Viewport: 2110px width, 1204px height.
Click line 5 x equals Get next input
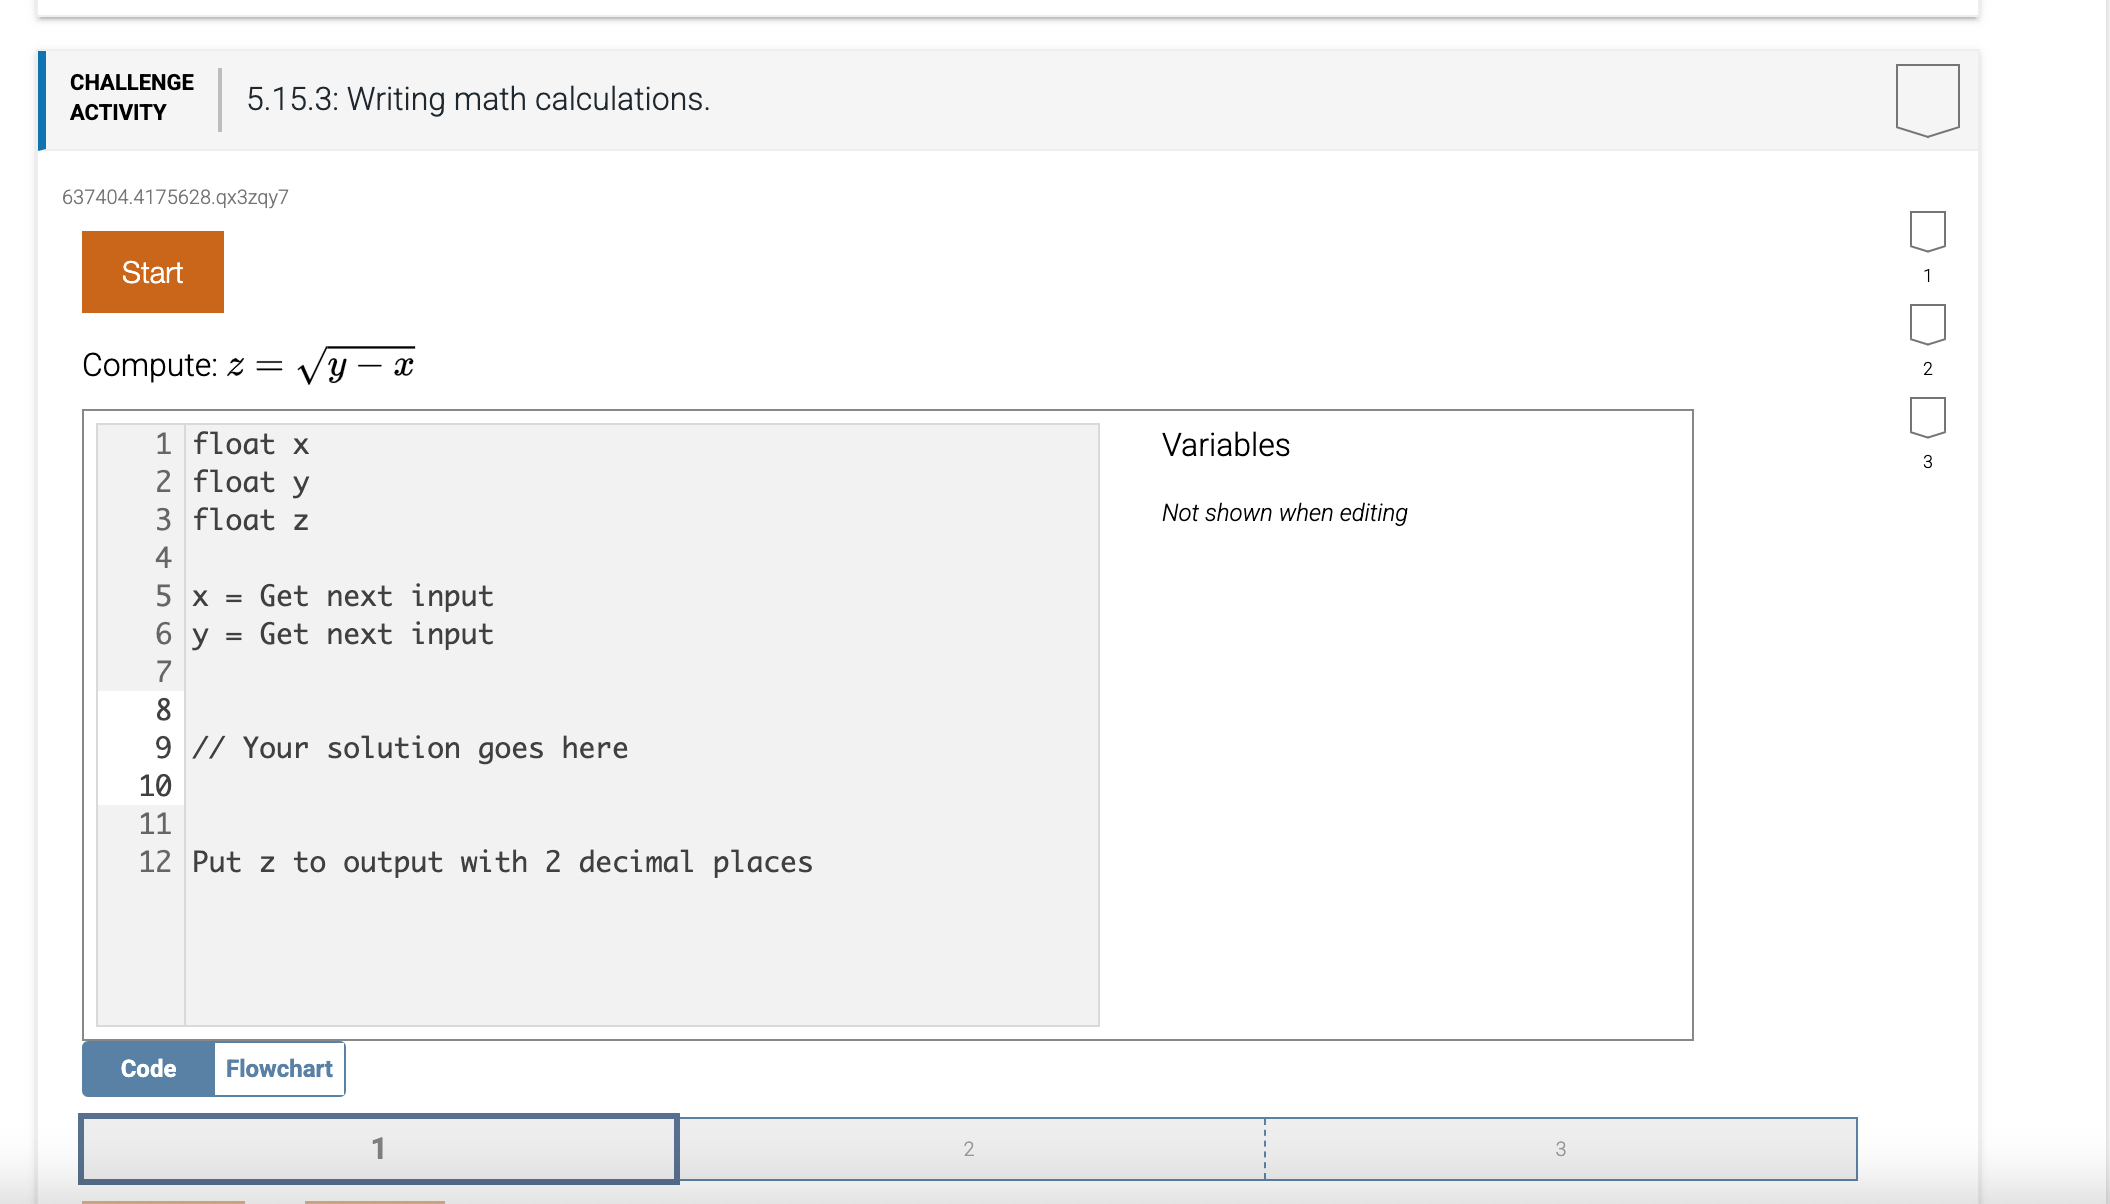tap(344, 595)
